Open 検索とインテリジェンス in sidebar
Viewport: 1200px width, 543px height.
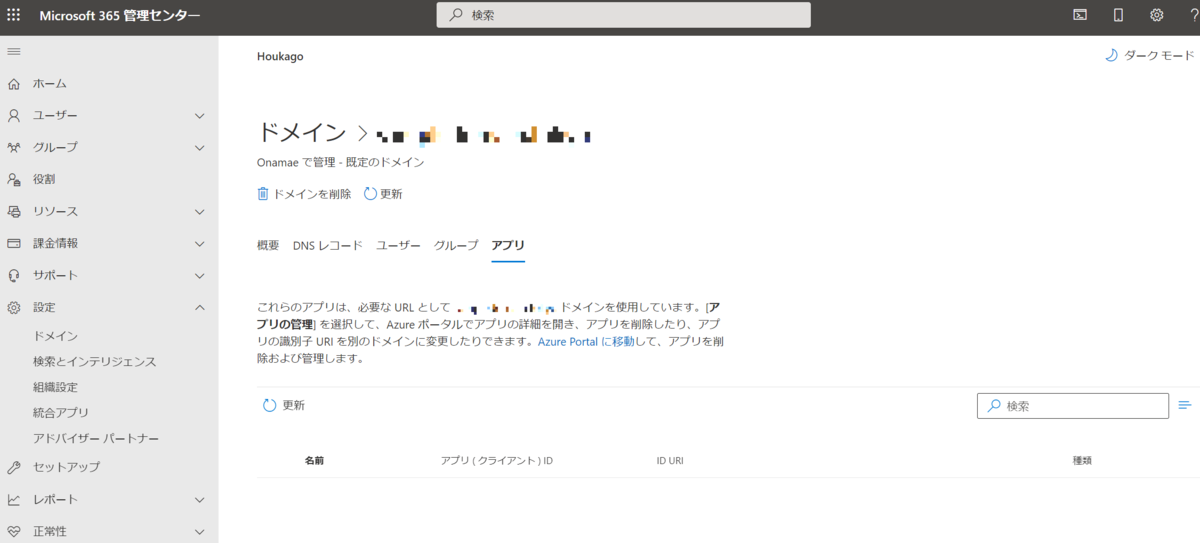pos(94,362)
